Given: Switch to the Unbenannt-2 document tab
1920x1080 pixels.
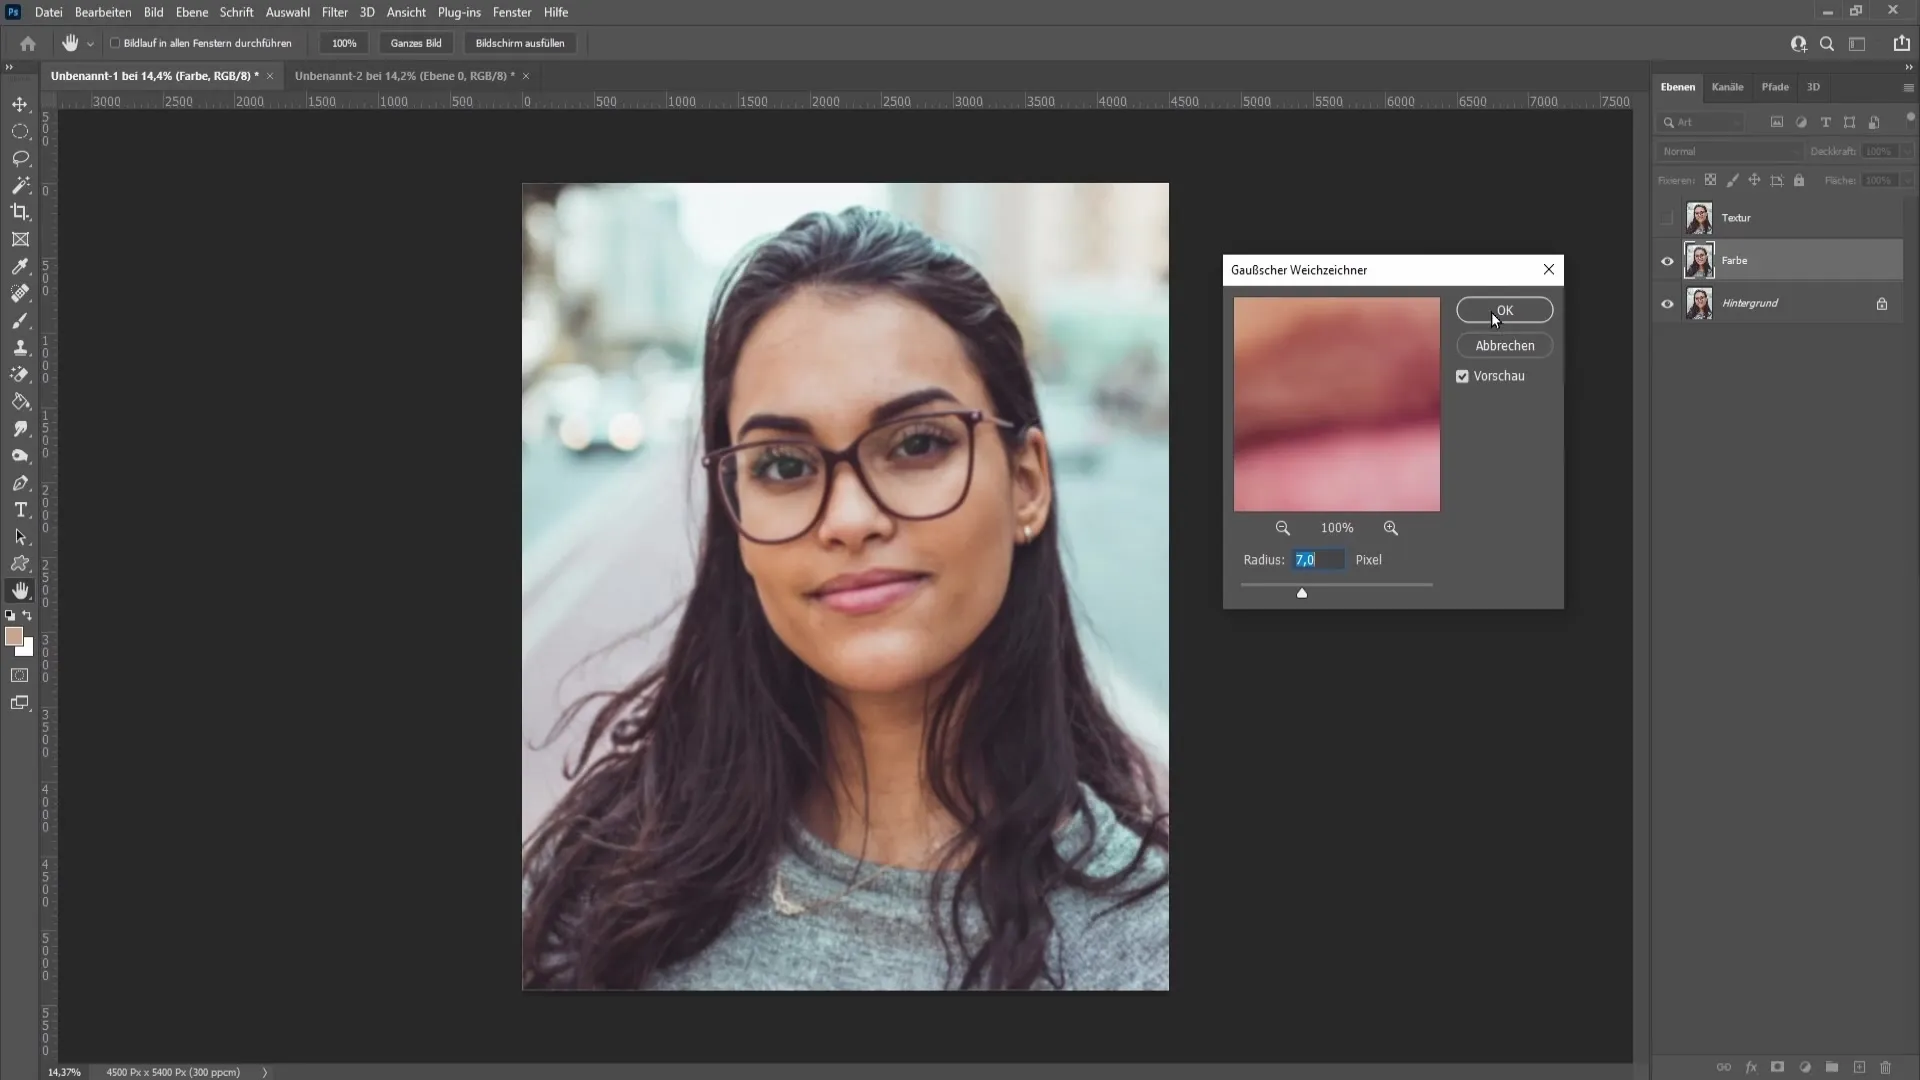Looking at the screenshot, I should point(404,76).
